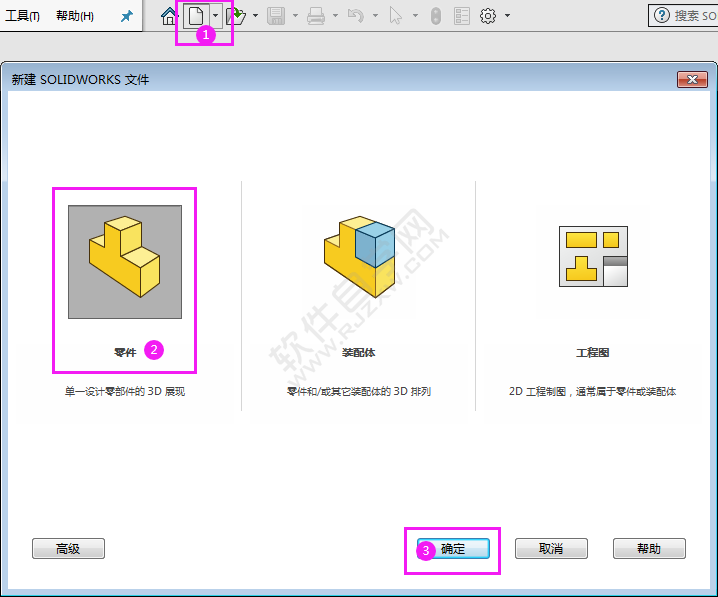Open the 工具 menu
The image size is (718, 597).
22,16
